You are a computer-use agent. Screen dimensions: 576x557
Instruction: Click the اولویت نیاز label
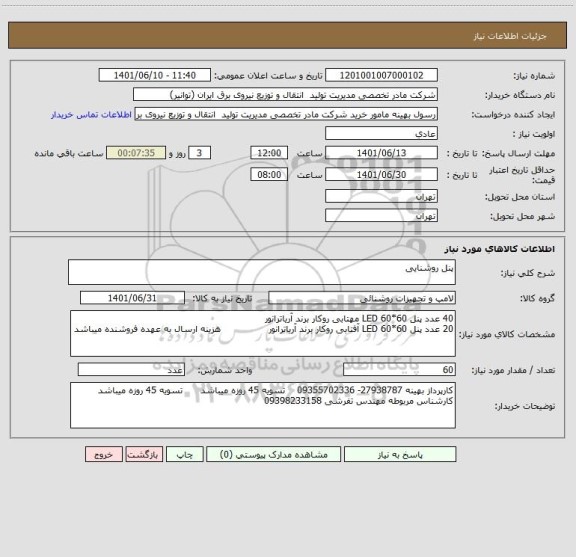[x=534, y=134]
